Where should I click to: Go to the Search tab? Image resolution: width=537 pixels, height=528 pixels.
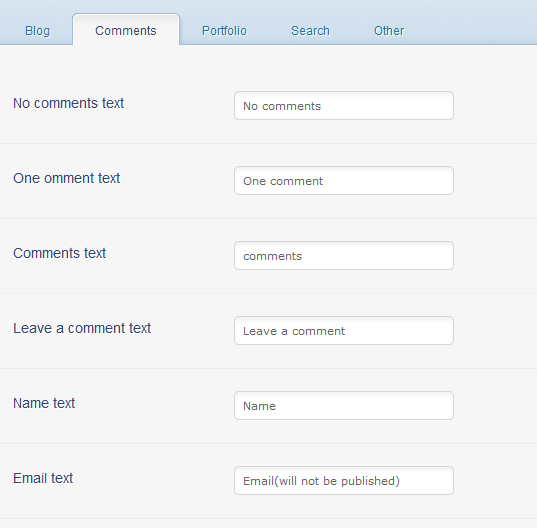(310, 31)
